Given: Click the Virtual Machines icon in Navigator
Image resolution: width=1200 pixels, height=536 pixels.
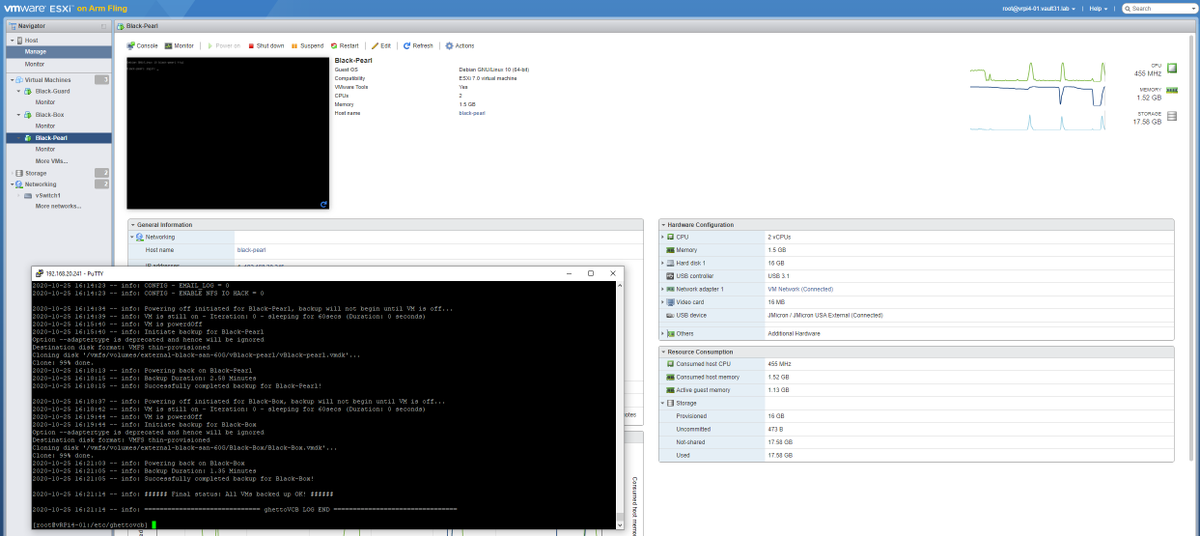Looking at the screenshot, I should point(19,79).
